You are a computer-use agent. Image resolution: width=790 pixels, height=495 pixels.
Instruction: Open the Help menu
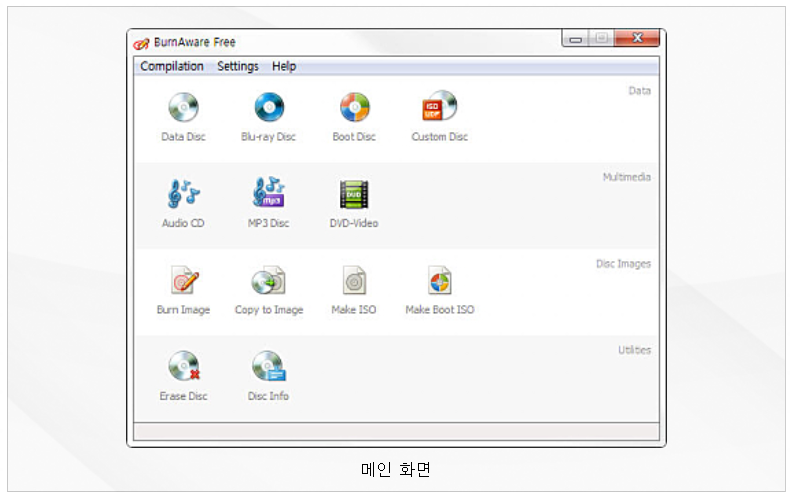point(284,67)
